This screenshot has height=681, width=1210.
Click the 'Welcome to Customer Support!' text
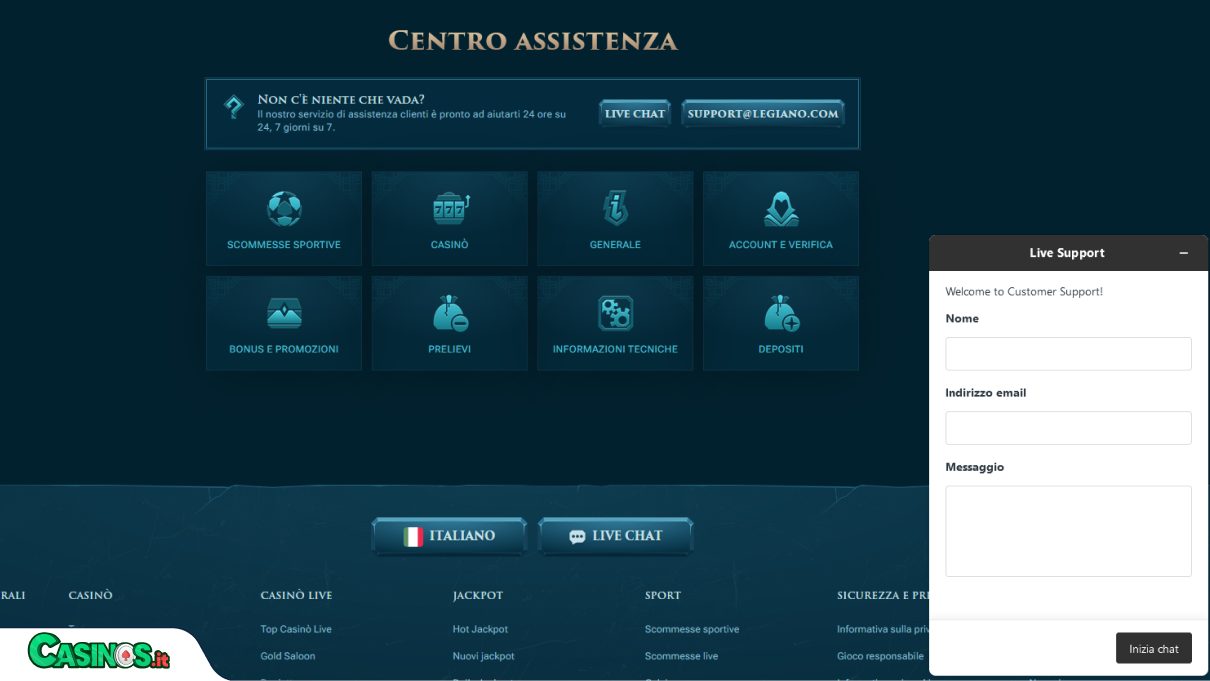tap(1024, 292)
